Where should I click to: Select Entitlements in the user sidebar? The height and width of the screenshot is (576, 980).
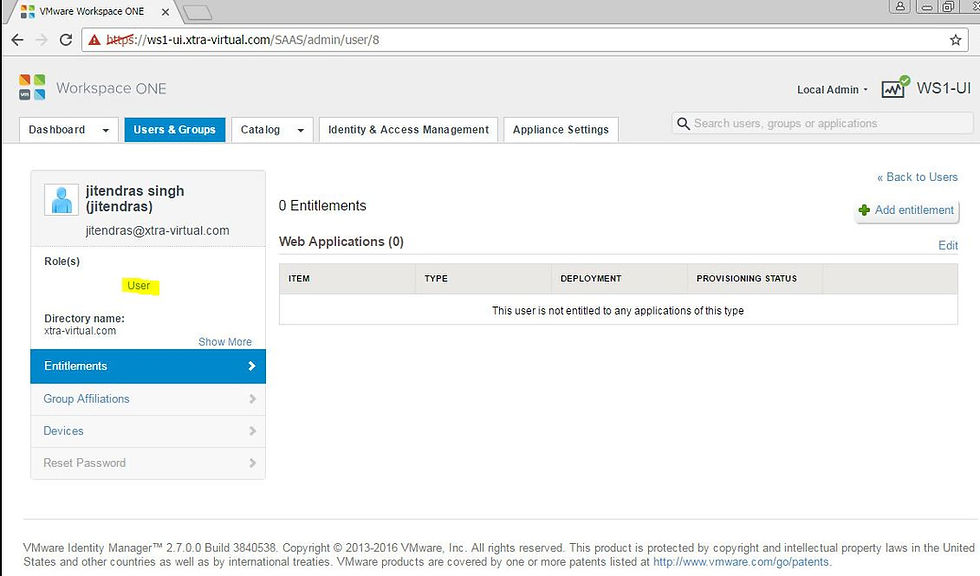tap(148, 366)
